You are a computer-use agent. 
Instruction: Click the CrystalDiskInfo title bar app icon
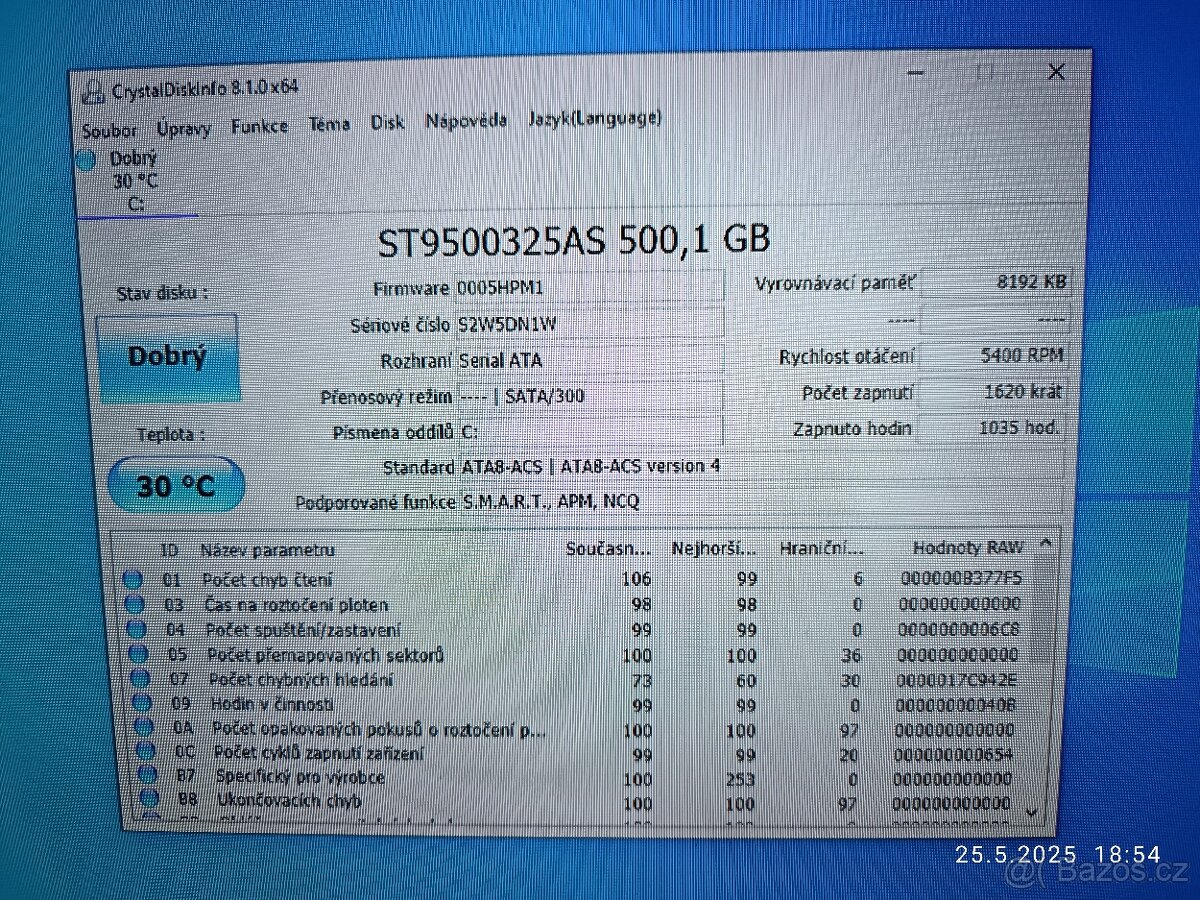click(x=93, y=91)
